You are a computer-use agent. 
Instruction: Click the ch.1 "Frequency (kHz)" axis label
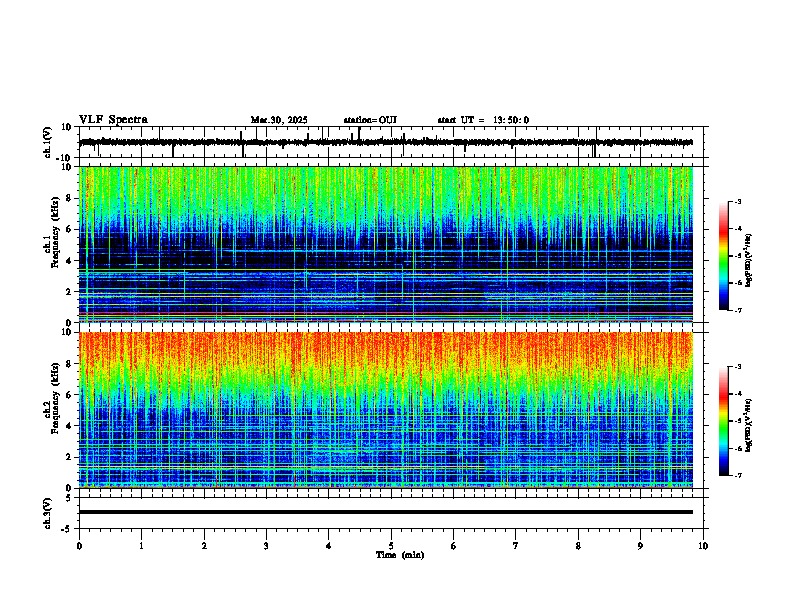tap(55, 232)
